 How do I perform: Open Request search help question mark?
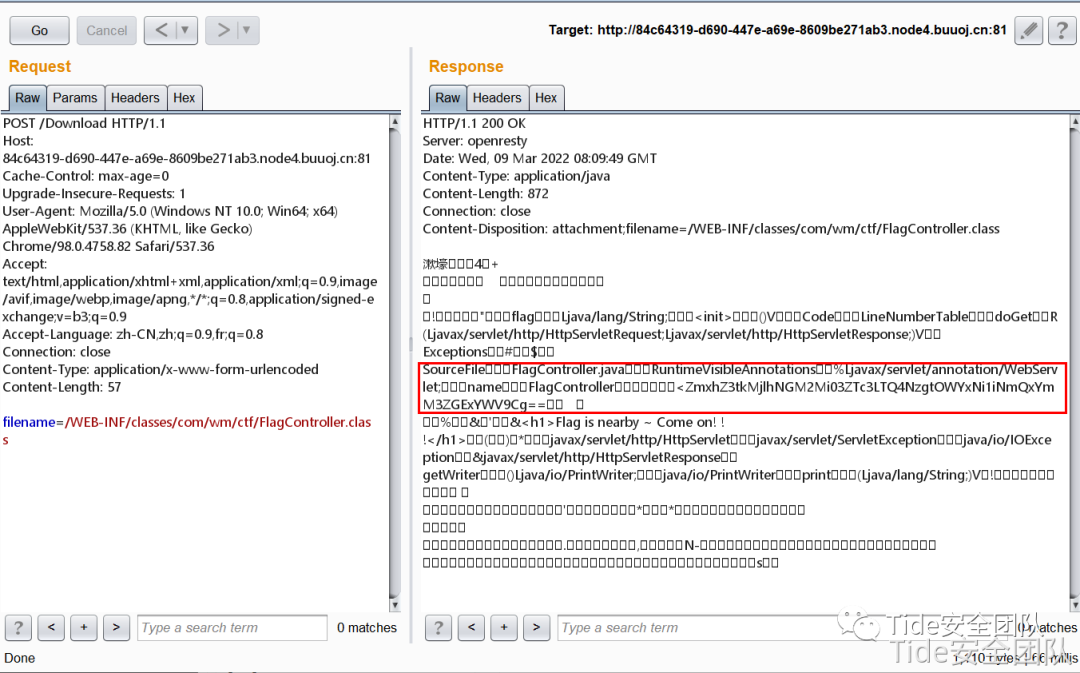19,628
